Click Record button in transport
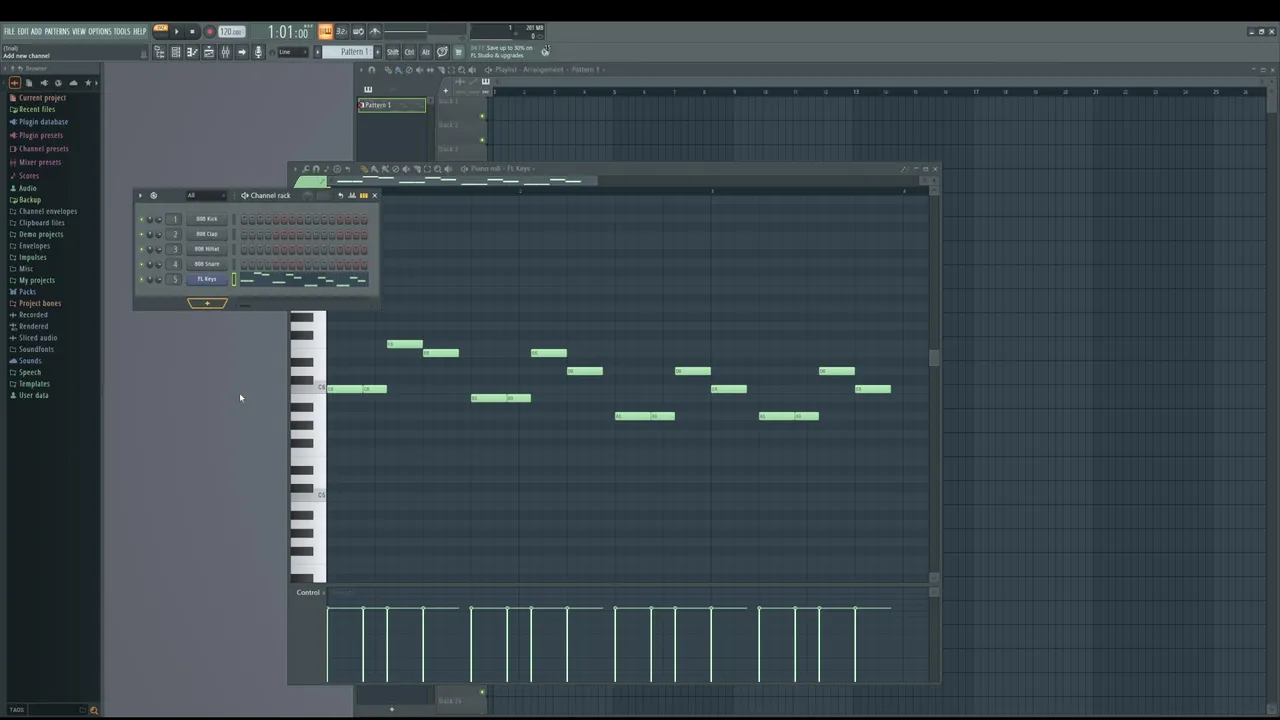This screenshot has height=720, width=1280. point(209,32)
